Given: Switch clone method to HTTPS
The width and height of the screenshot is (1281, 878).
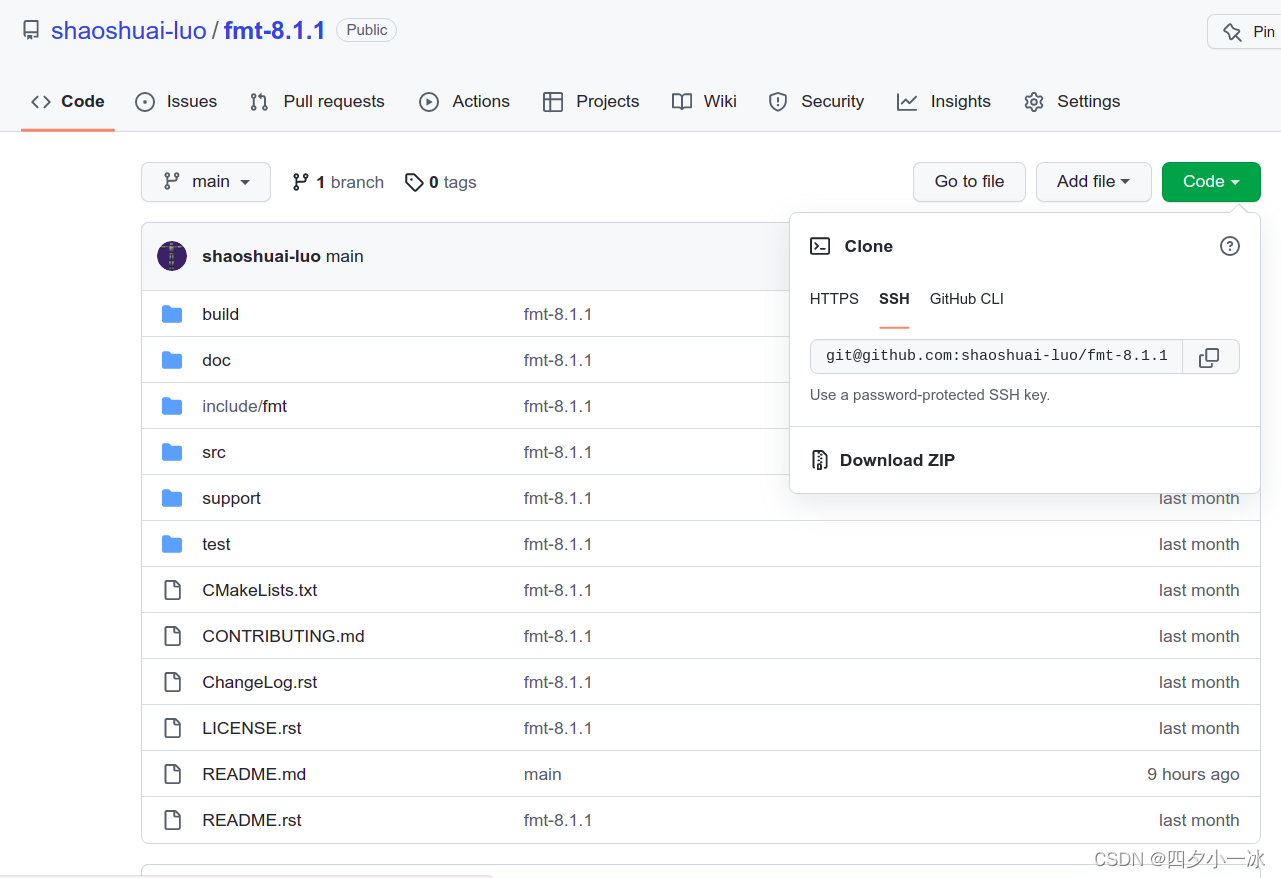Looking at the screenshot, I should [x=834, y=299].
